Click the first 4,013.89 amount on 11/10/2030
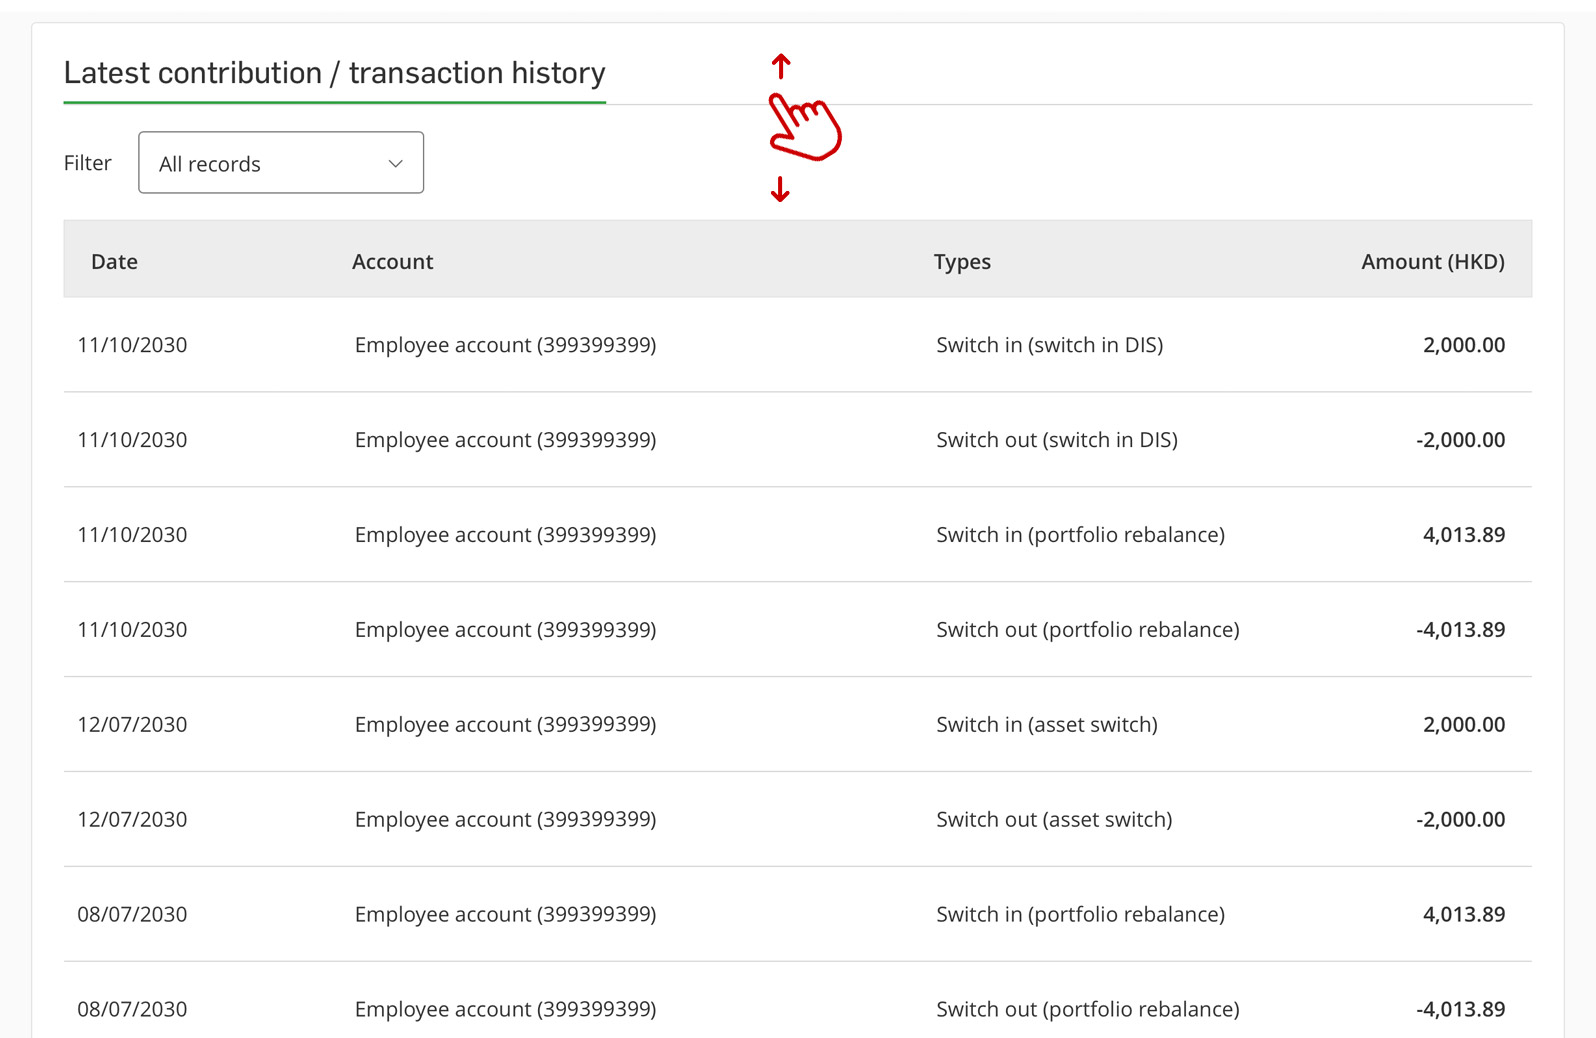 coord(1463,534)
